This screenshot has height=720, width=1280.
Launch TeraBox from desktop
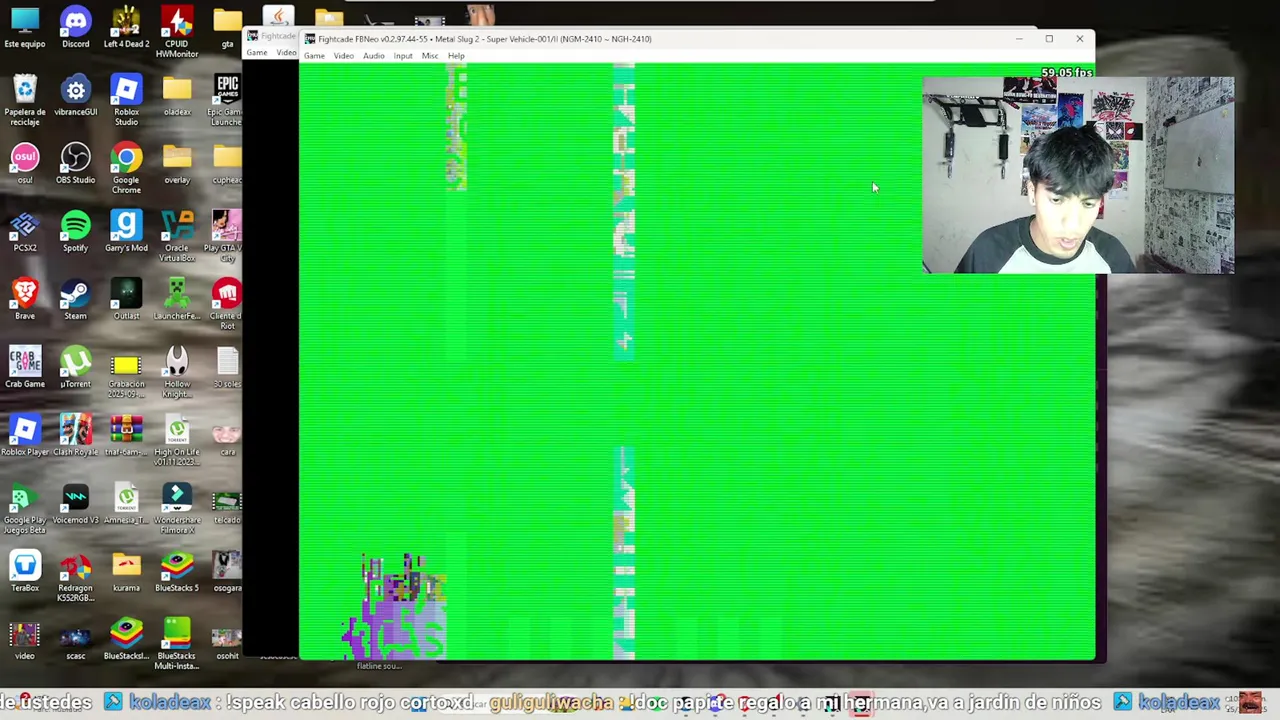point(25,572)
